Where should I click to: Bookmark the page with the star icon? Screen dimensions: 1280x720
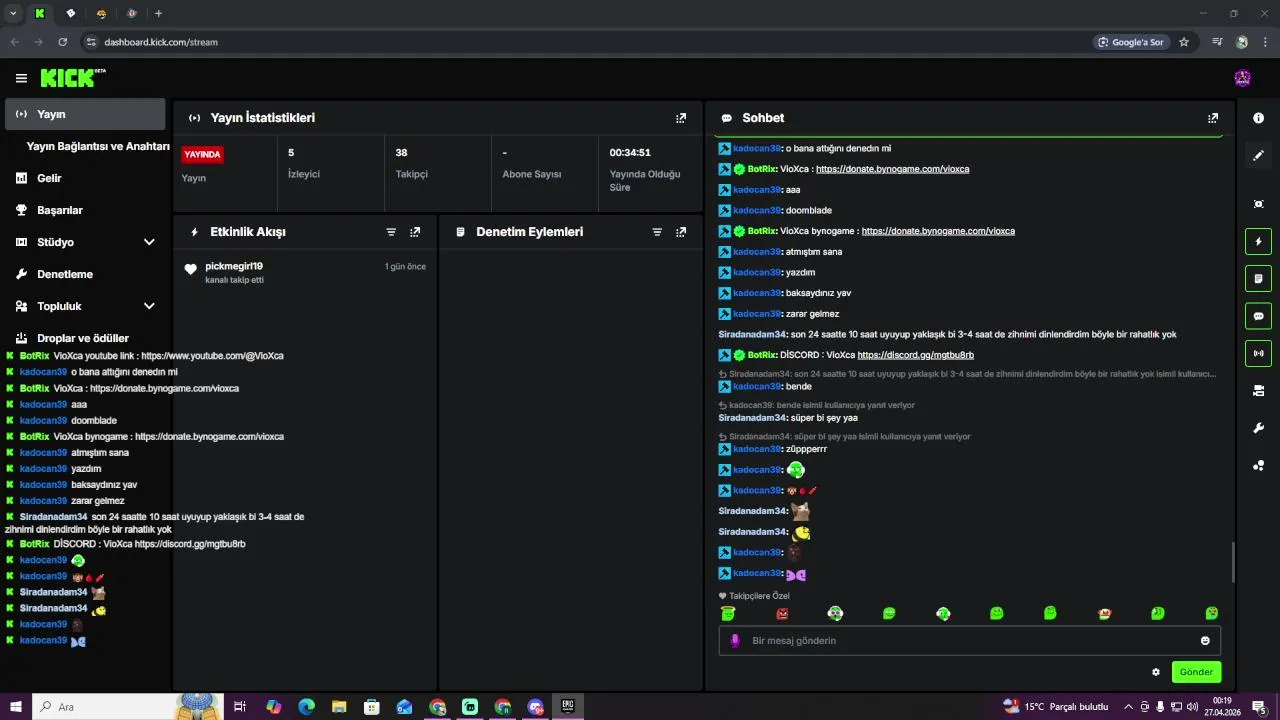[x=1184, y=42]
